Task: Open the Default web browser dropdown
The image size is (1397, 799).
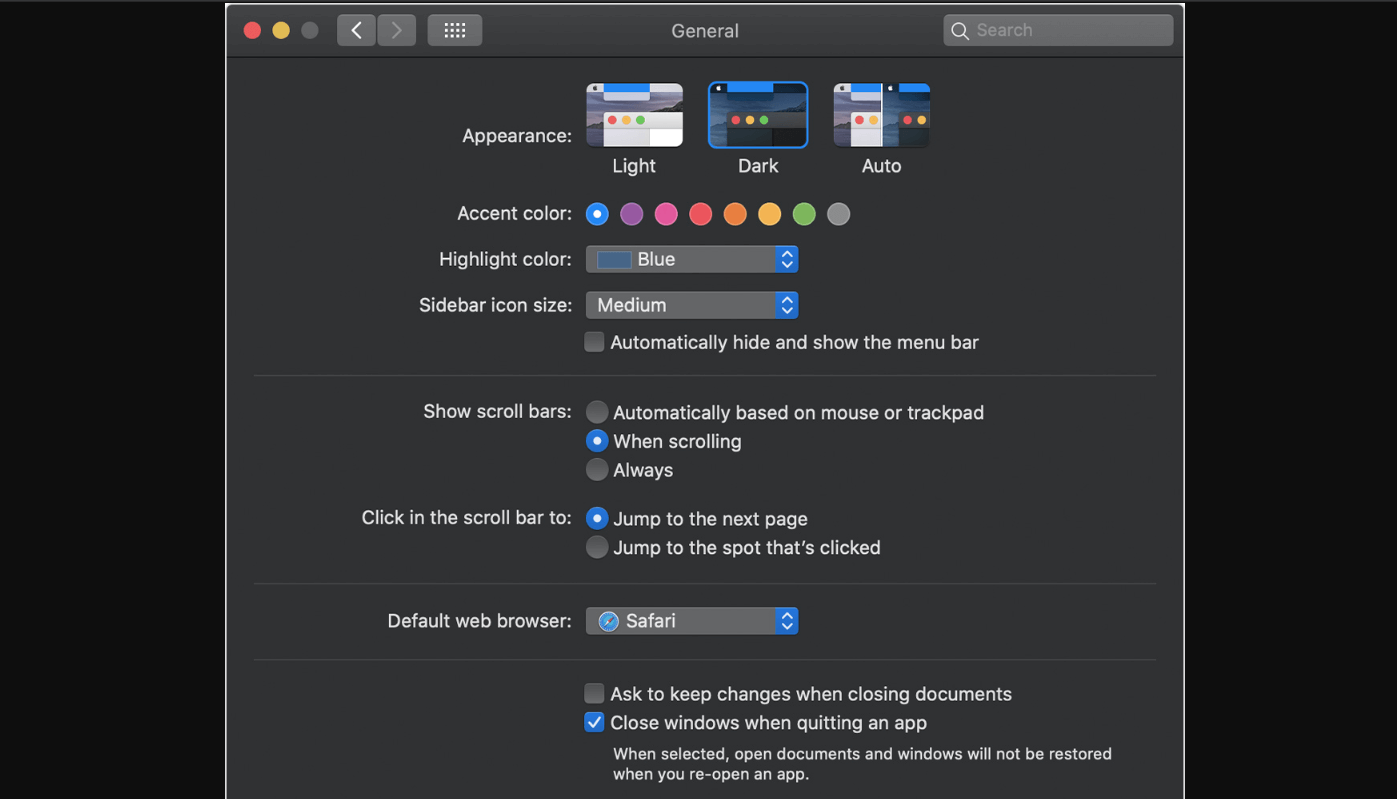Action: point(786,620)
